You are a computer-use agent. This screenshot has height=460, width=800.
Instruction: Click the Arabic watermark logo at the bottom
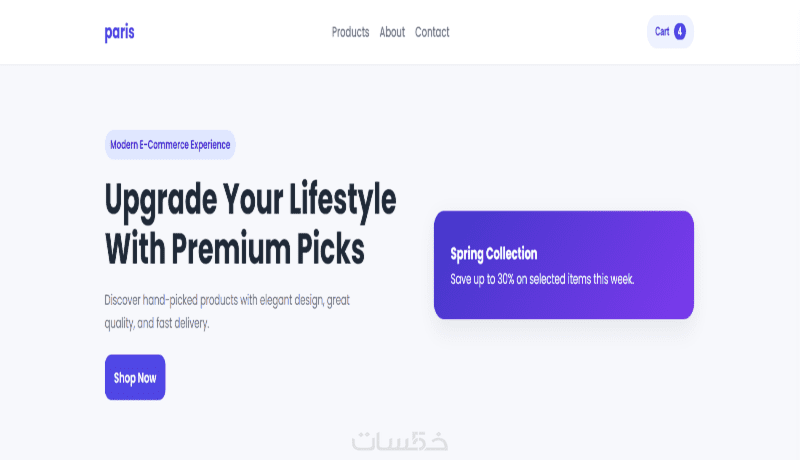(400, 441)
